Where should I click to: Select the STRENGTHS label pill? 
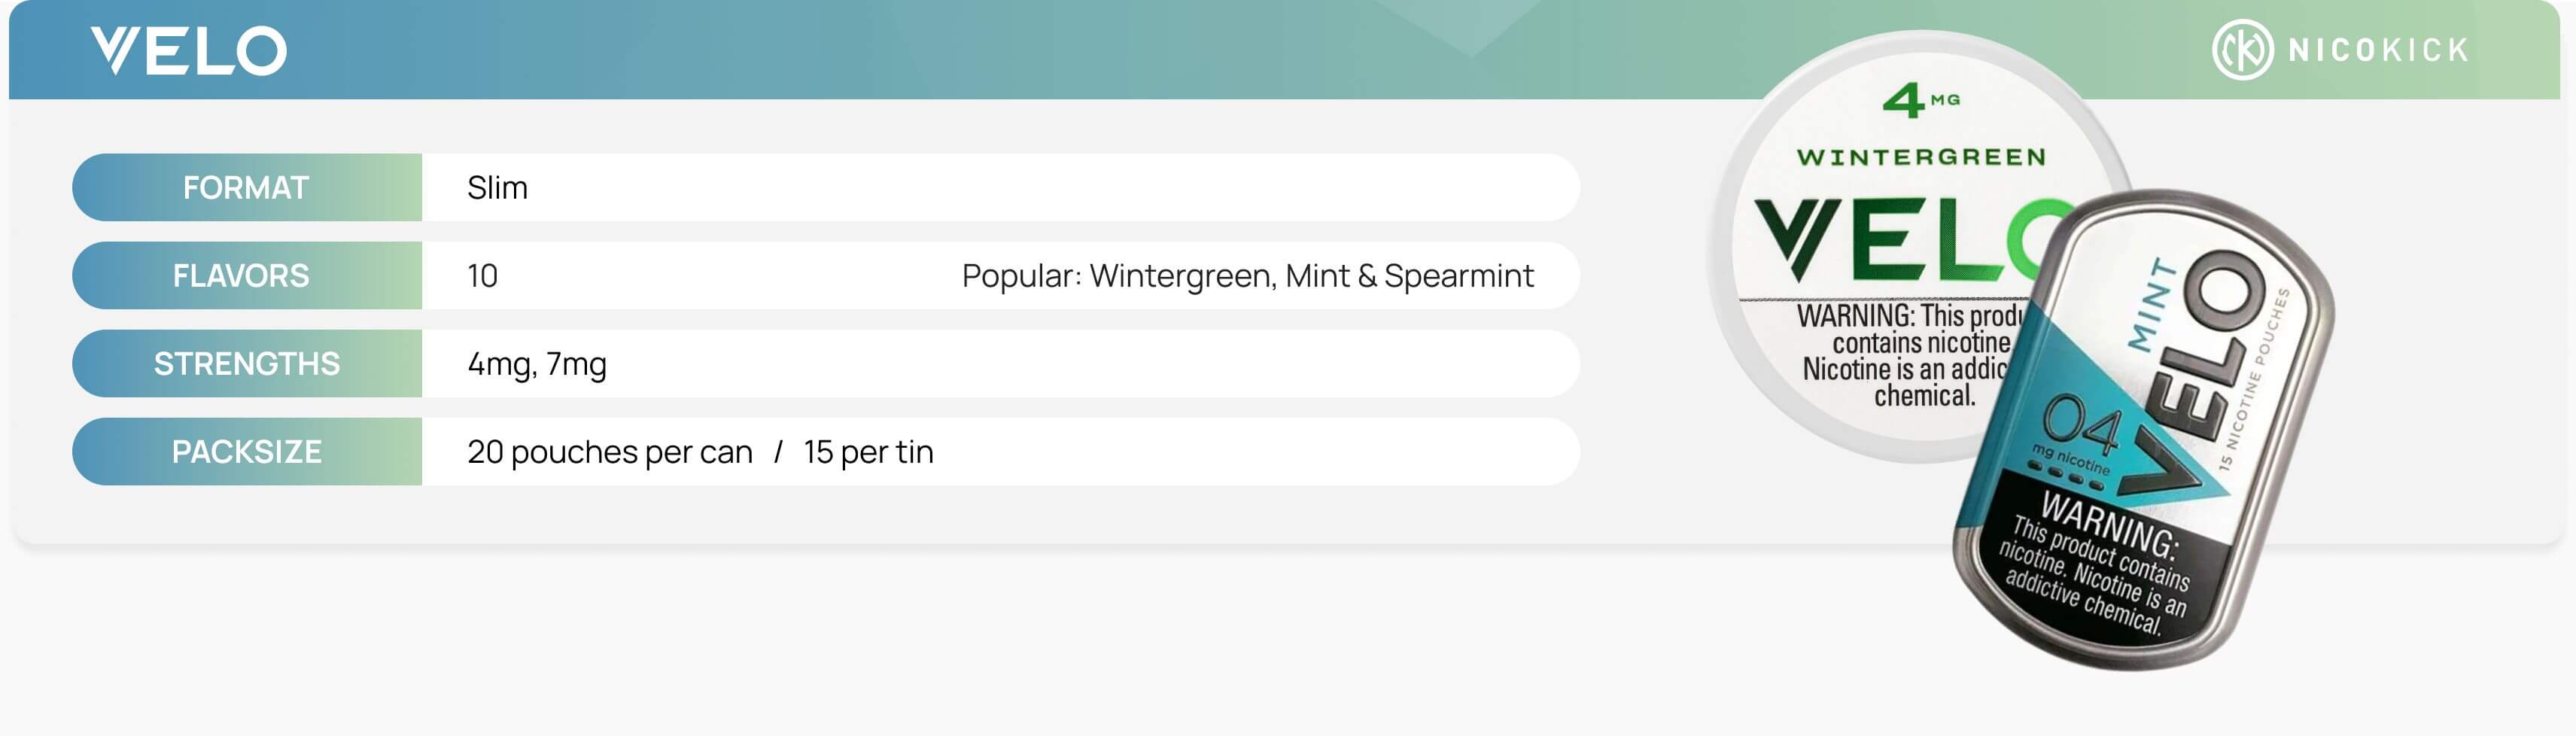pos(246,364)
